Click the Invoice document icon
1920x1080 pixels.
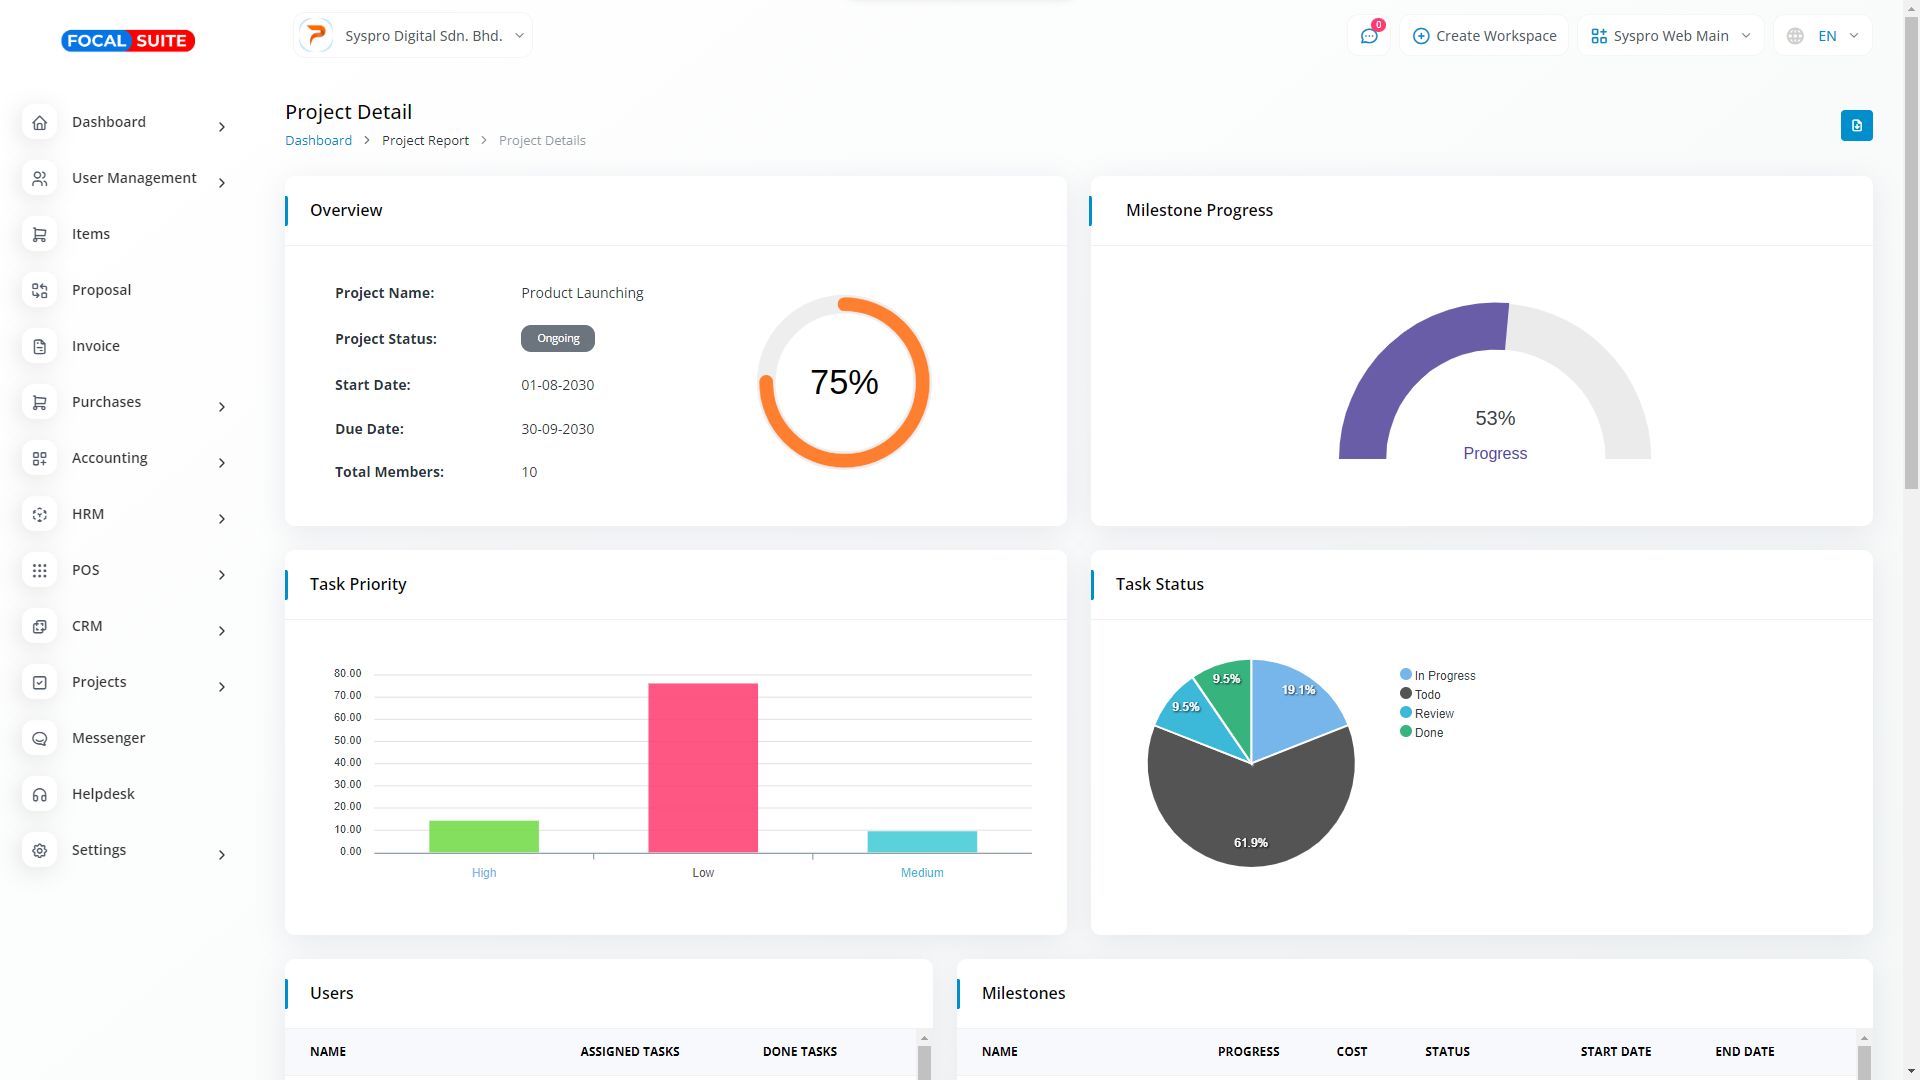[x=40, y=346]
